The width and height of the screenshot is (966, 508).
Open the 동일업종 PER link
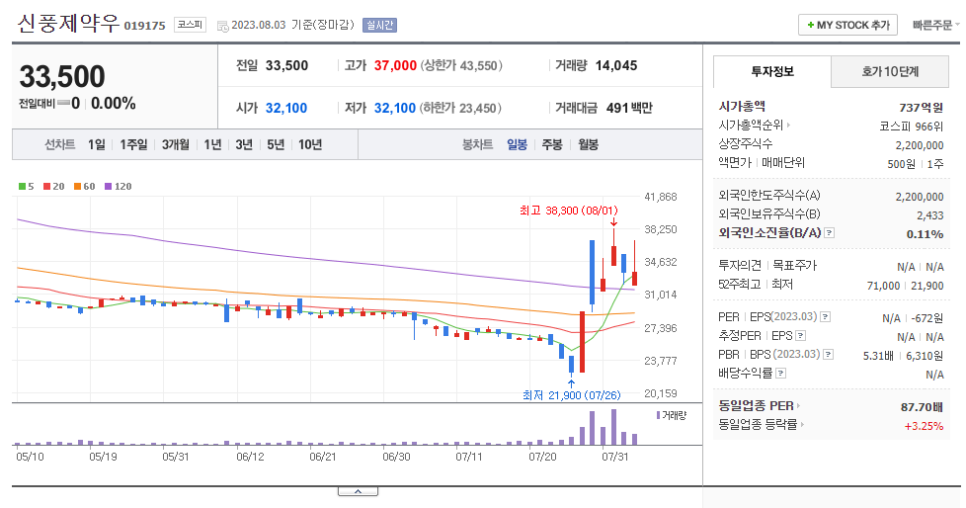pos(759,406)
